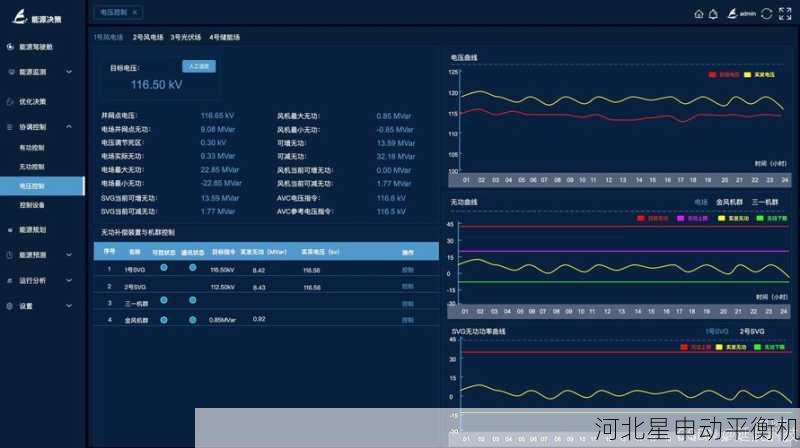Toggle green legend swatch in SVG chart
800x448 pixels.
point(757,347)
